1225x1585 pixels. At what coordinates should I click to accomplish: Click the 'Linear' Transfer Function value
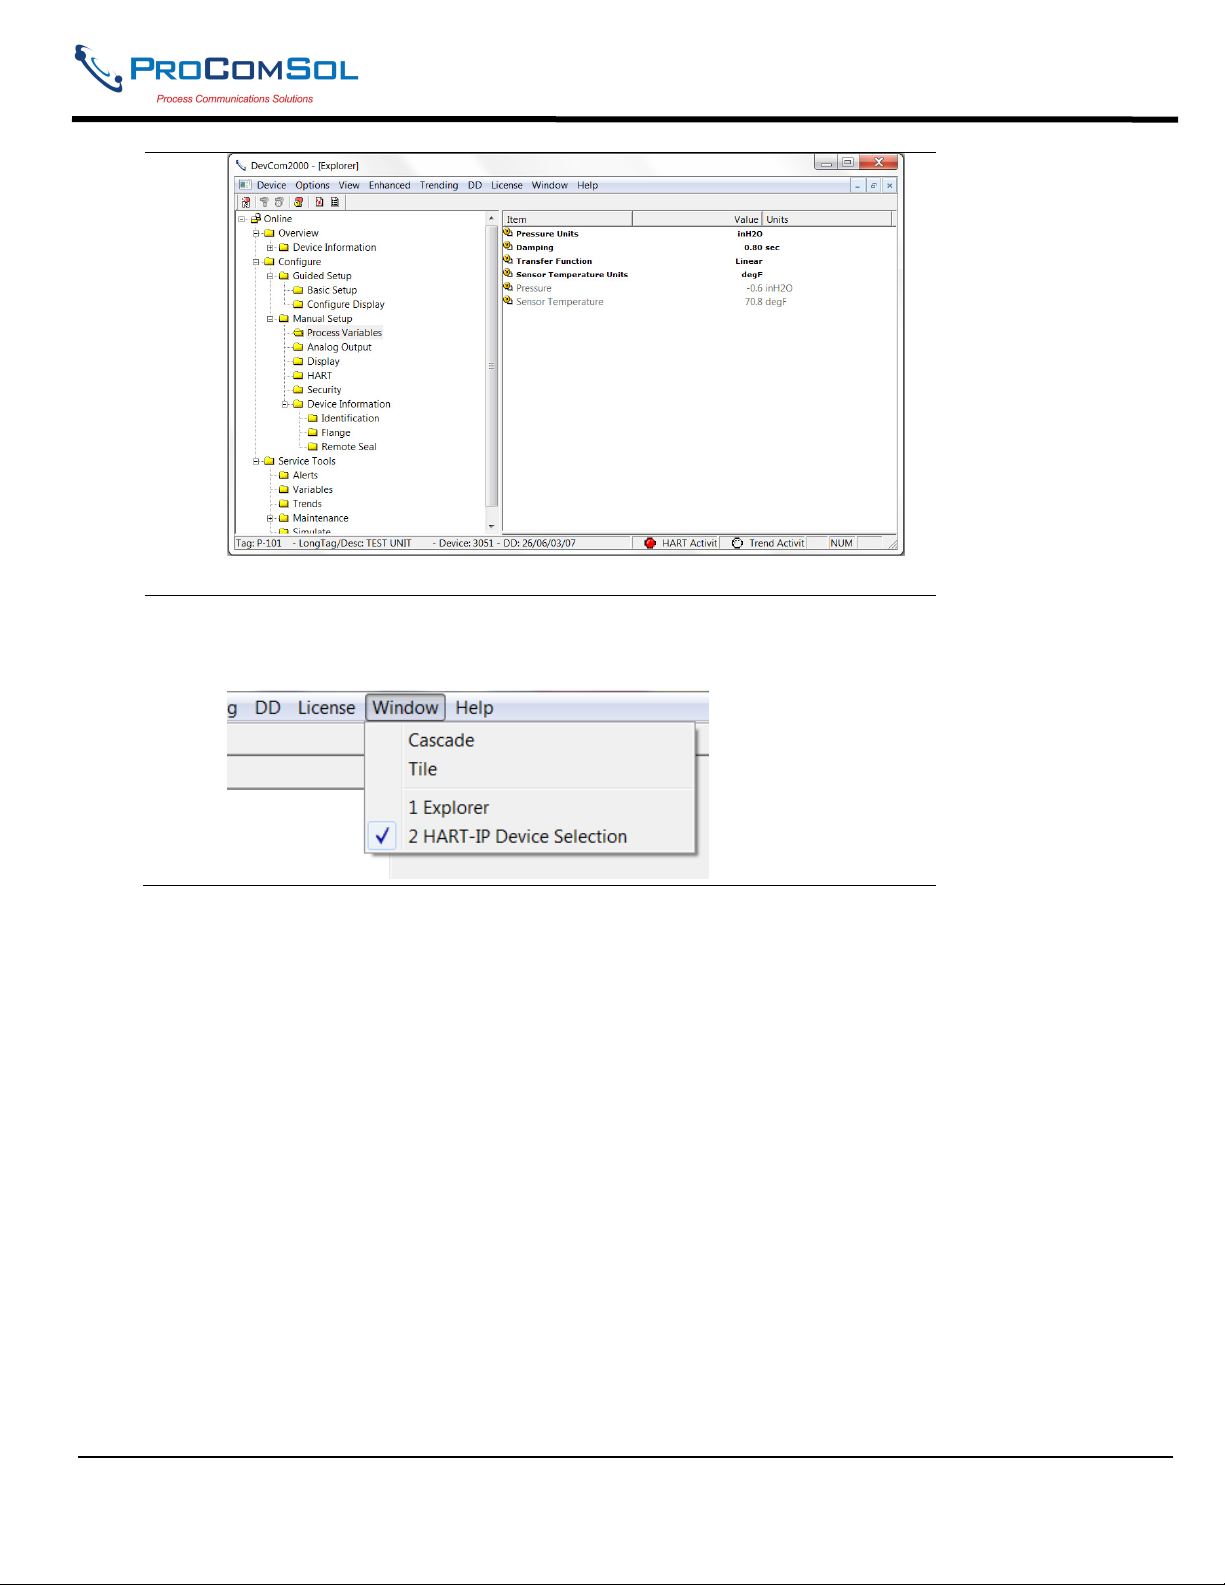coord(749,261)
